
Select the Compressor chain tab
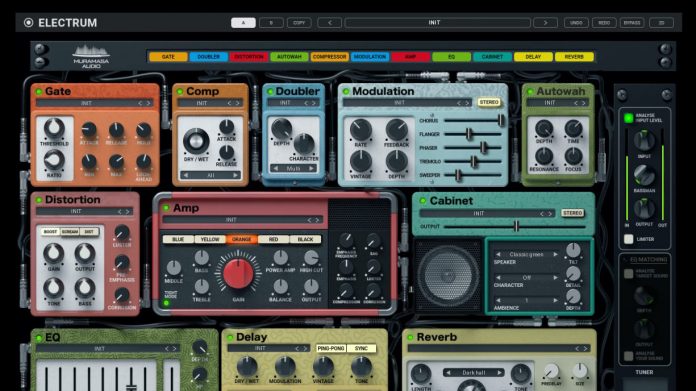pos(329,57)
